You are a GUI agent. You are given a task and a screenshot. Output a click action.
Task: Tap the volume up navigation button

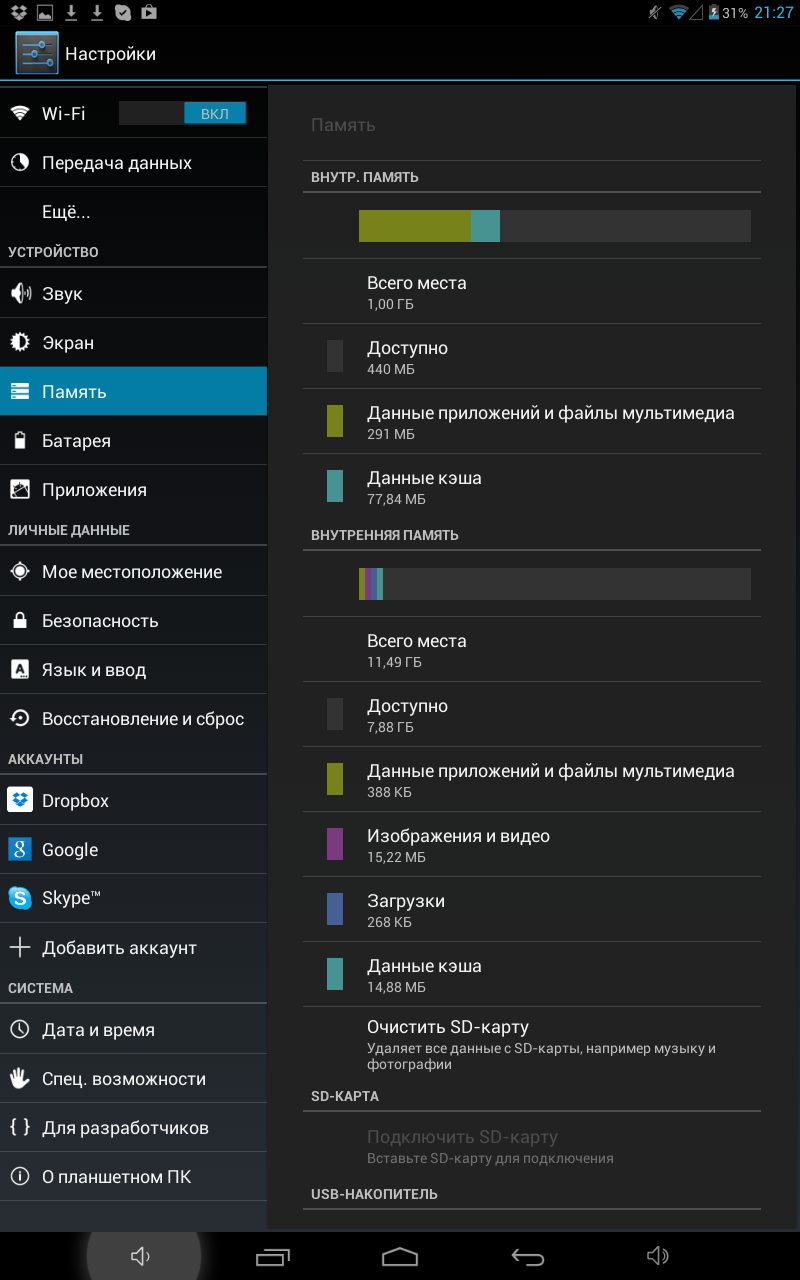point(658,1256)
